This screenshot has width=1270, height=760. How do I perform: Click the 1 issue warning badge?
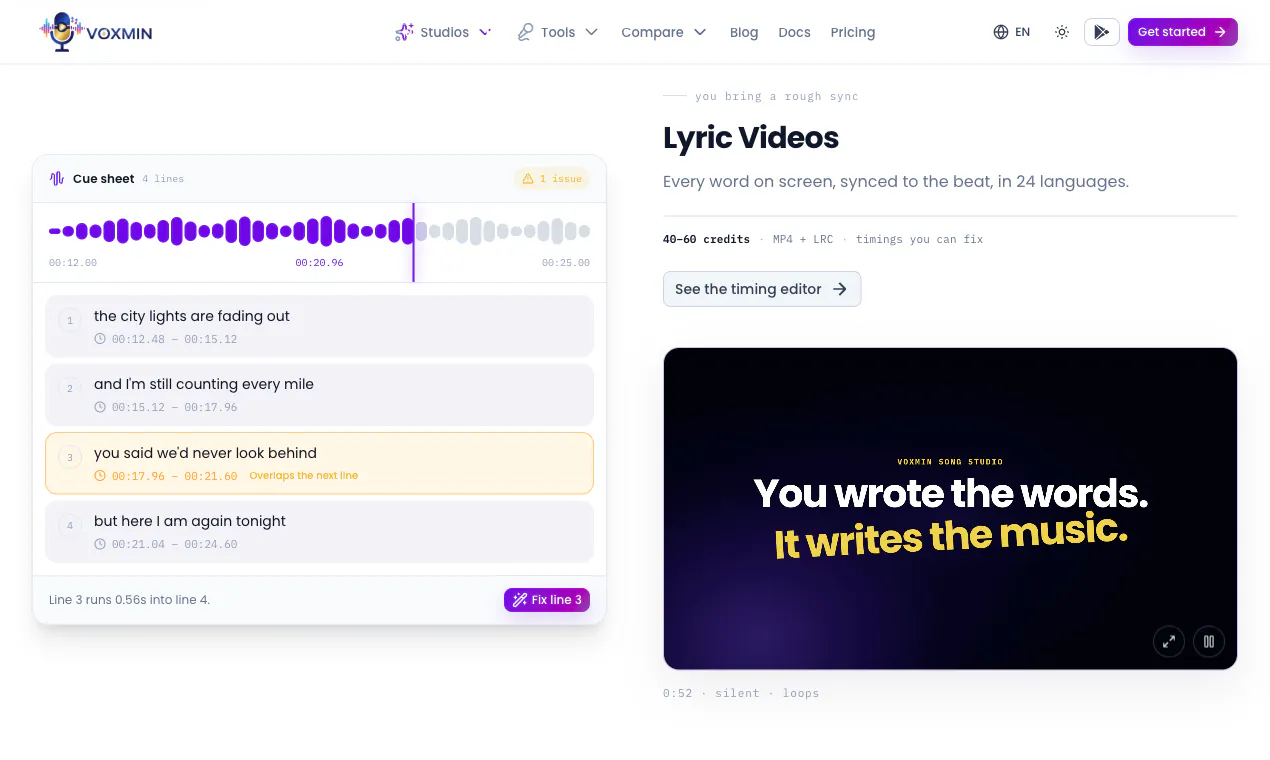(552, 179)
